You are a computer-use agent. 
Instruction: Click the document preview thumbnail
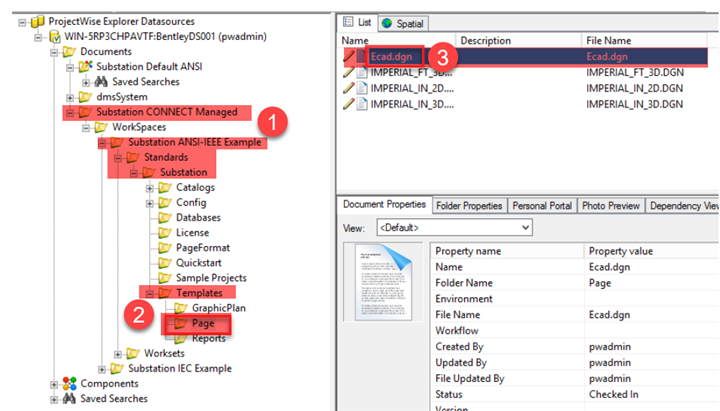click(383, 282)
